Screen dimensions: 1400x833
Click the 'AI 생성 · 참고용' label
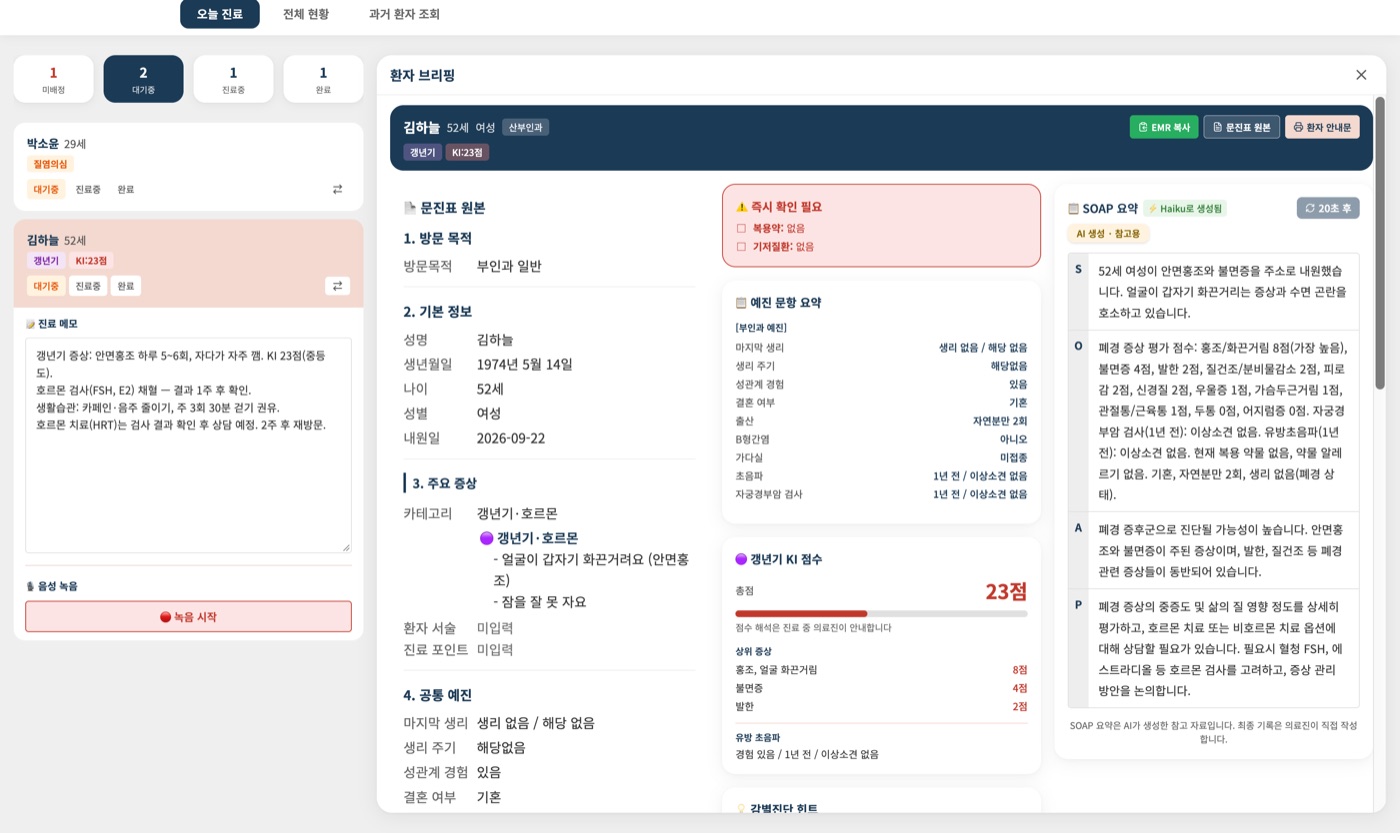pos(1109,233)
